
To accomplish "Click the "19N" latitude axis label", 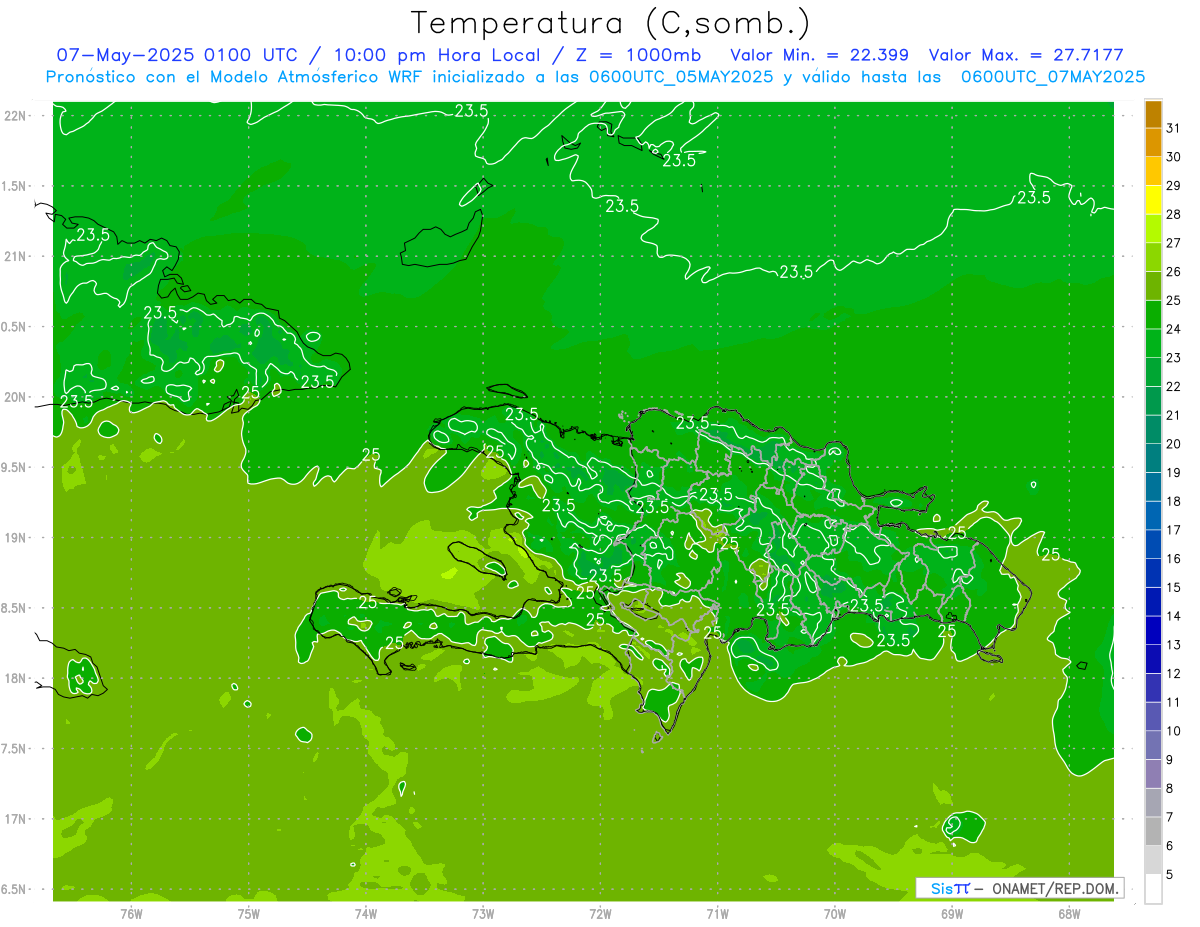I will click(16, 538).
